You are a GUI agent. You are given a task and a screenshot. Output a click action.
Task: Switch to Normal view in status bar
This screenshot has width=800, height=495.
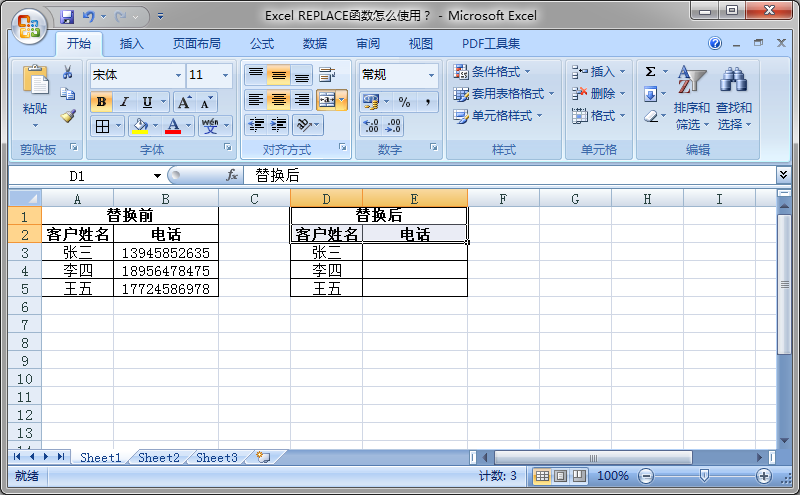[542, 476]
